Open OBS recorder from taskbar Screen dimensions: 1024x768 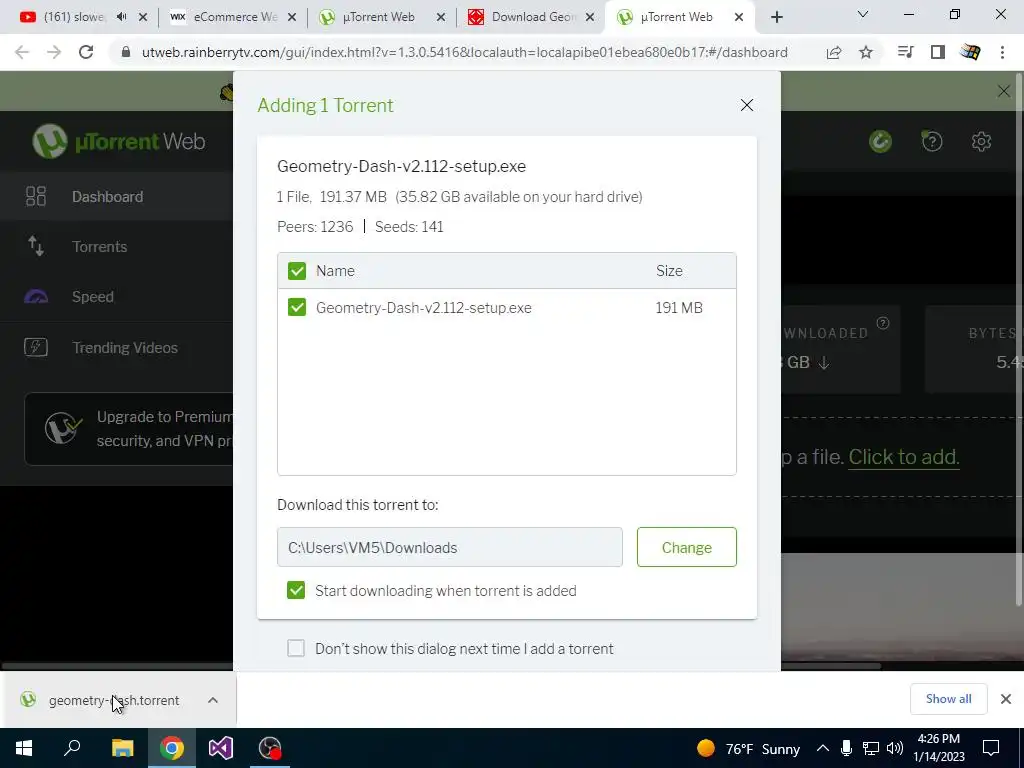pos(270,748)
